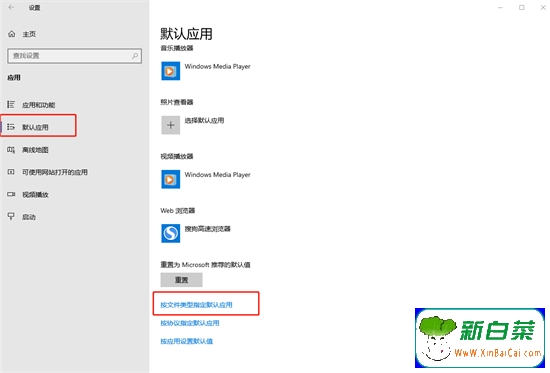550x373 pixels.
Task: Click the 启动 startup icon
Action: [x=11, y=217]
